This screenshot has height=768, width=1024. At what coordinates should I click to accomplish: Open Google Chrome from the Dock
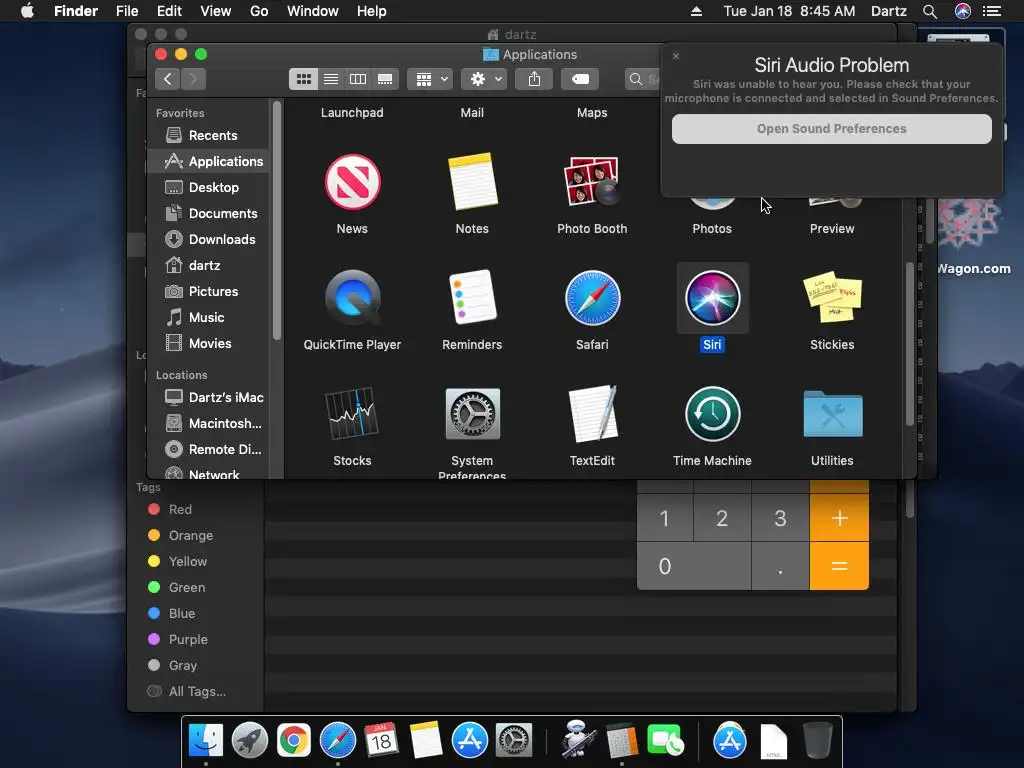click(294, 741)
